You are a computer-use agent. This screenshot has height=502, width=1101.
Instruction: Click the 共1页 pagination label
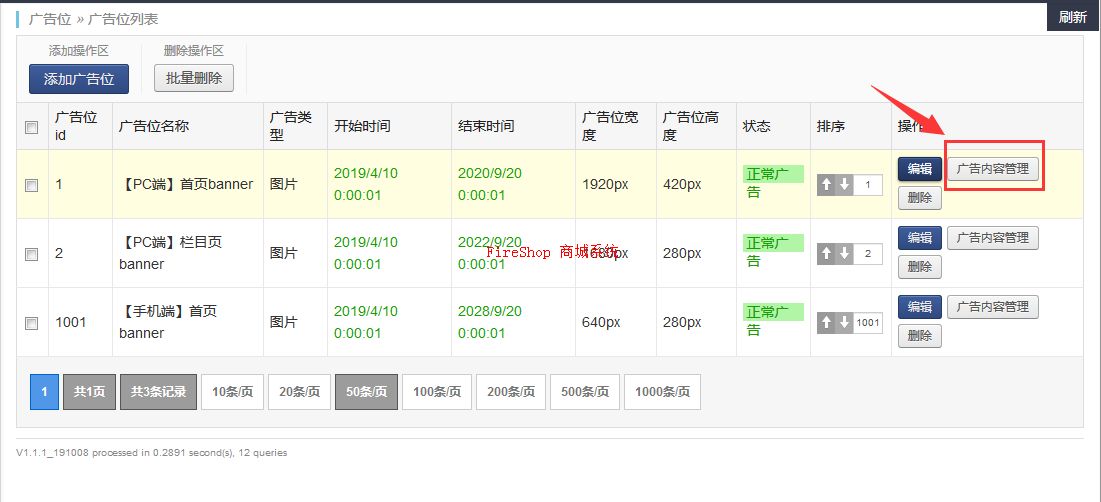click(x=89, y=392)
